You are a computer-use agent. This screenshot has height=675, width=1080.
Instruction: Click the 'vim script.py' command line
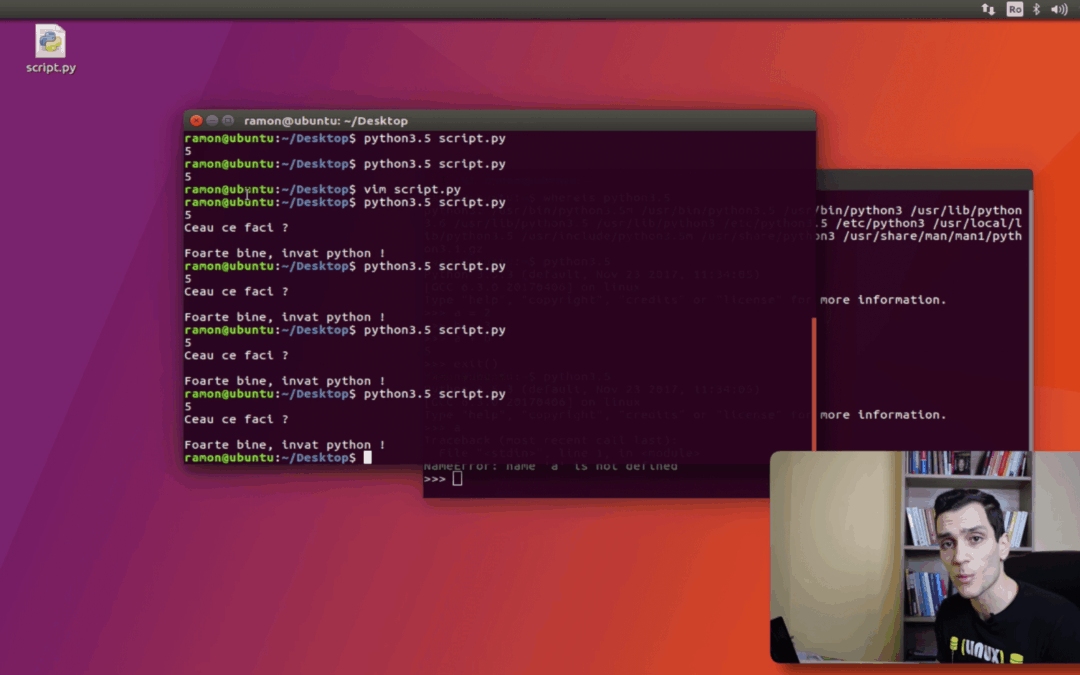point(412,189)
